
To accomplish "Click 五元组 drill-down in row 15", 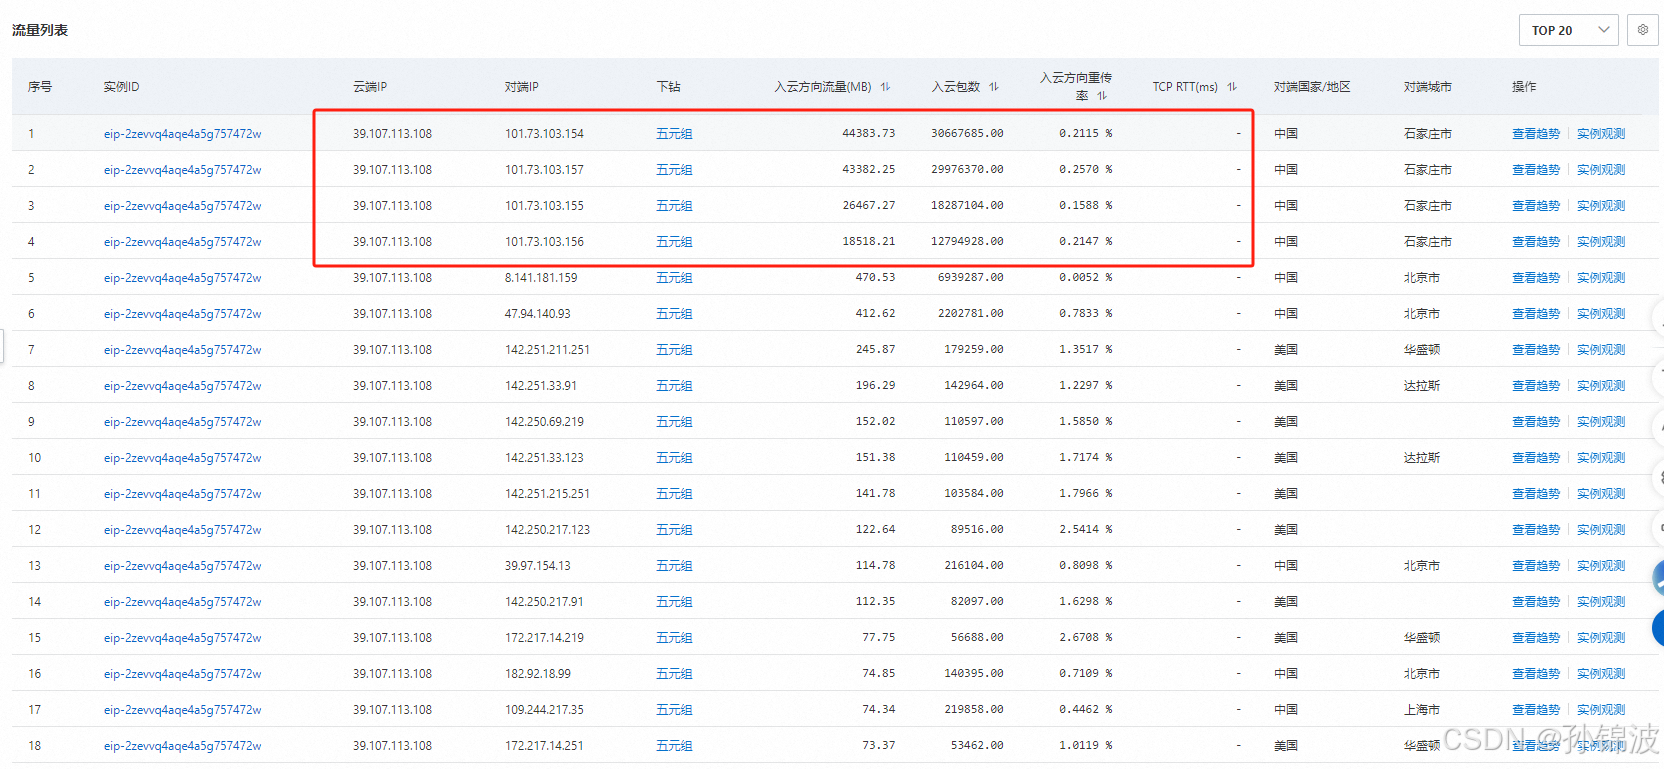I will click(674, 638).
